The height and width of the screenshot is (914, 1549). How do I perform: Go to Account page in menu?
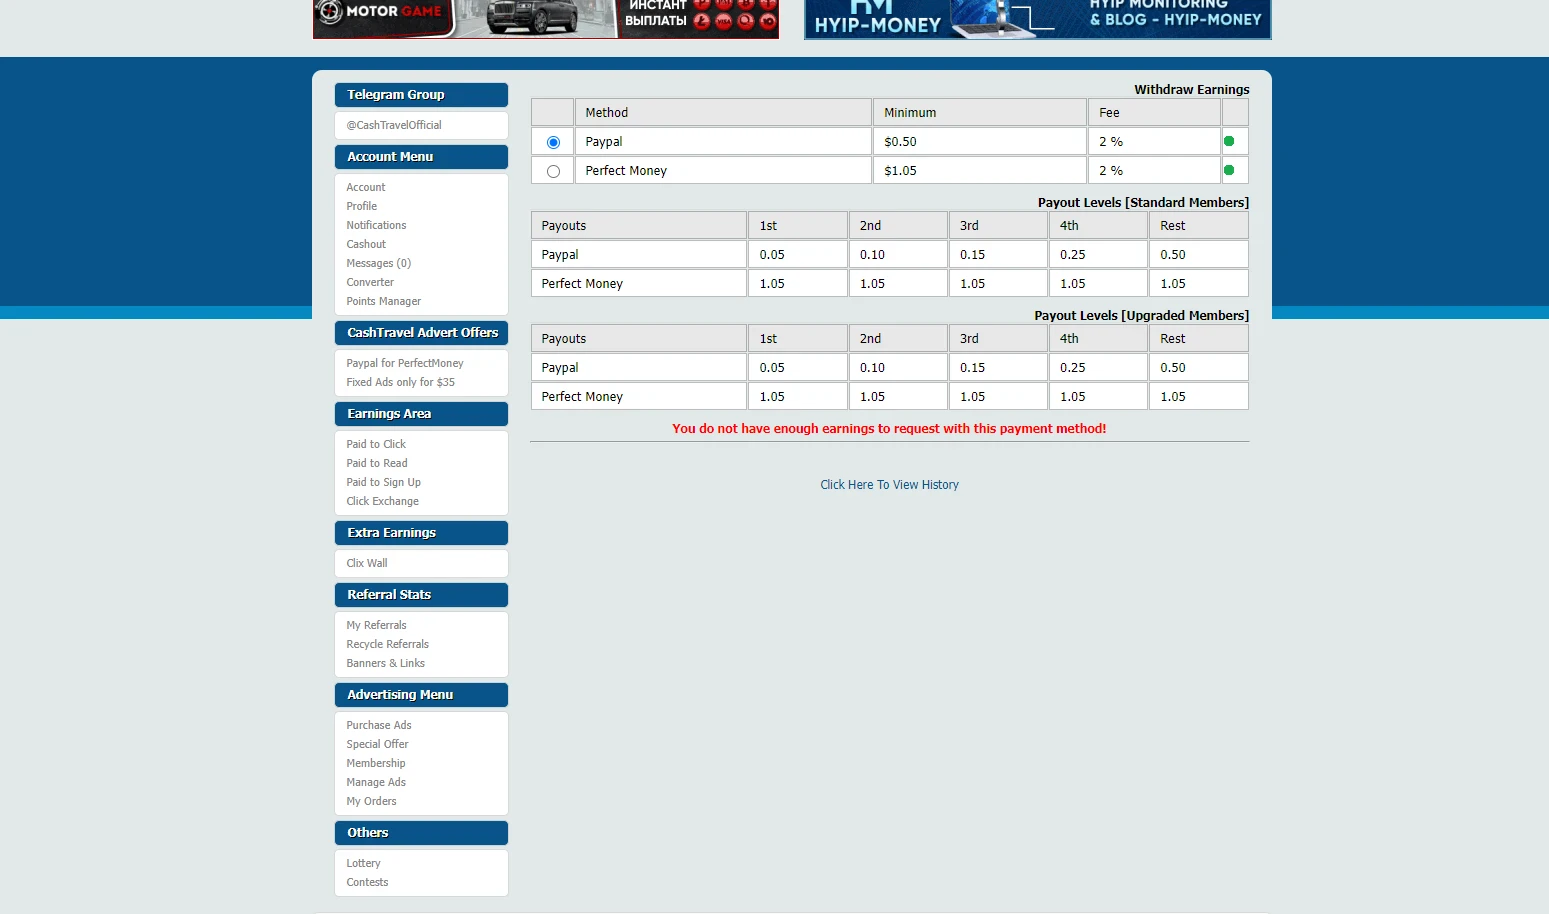[x=366, y=187]
